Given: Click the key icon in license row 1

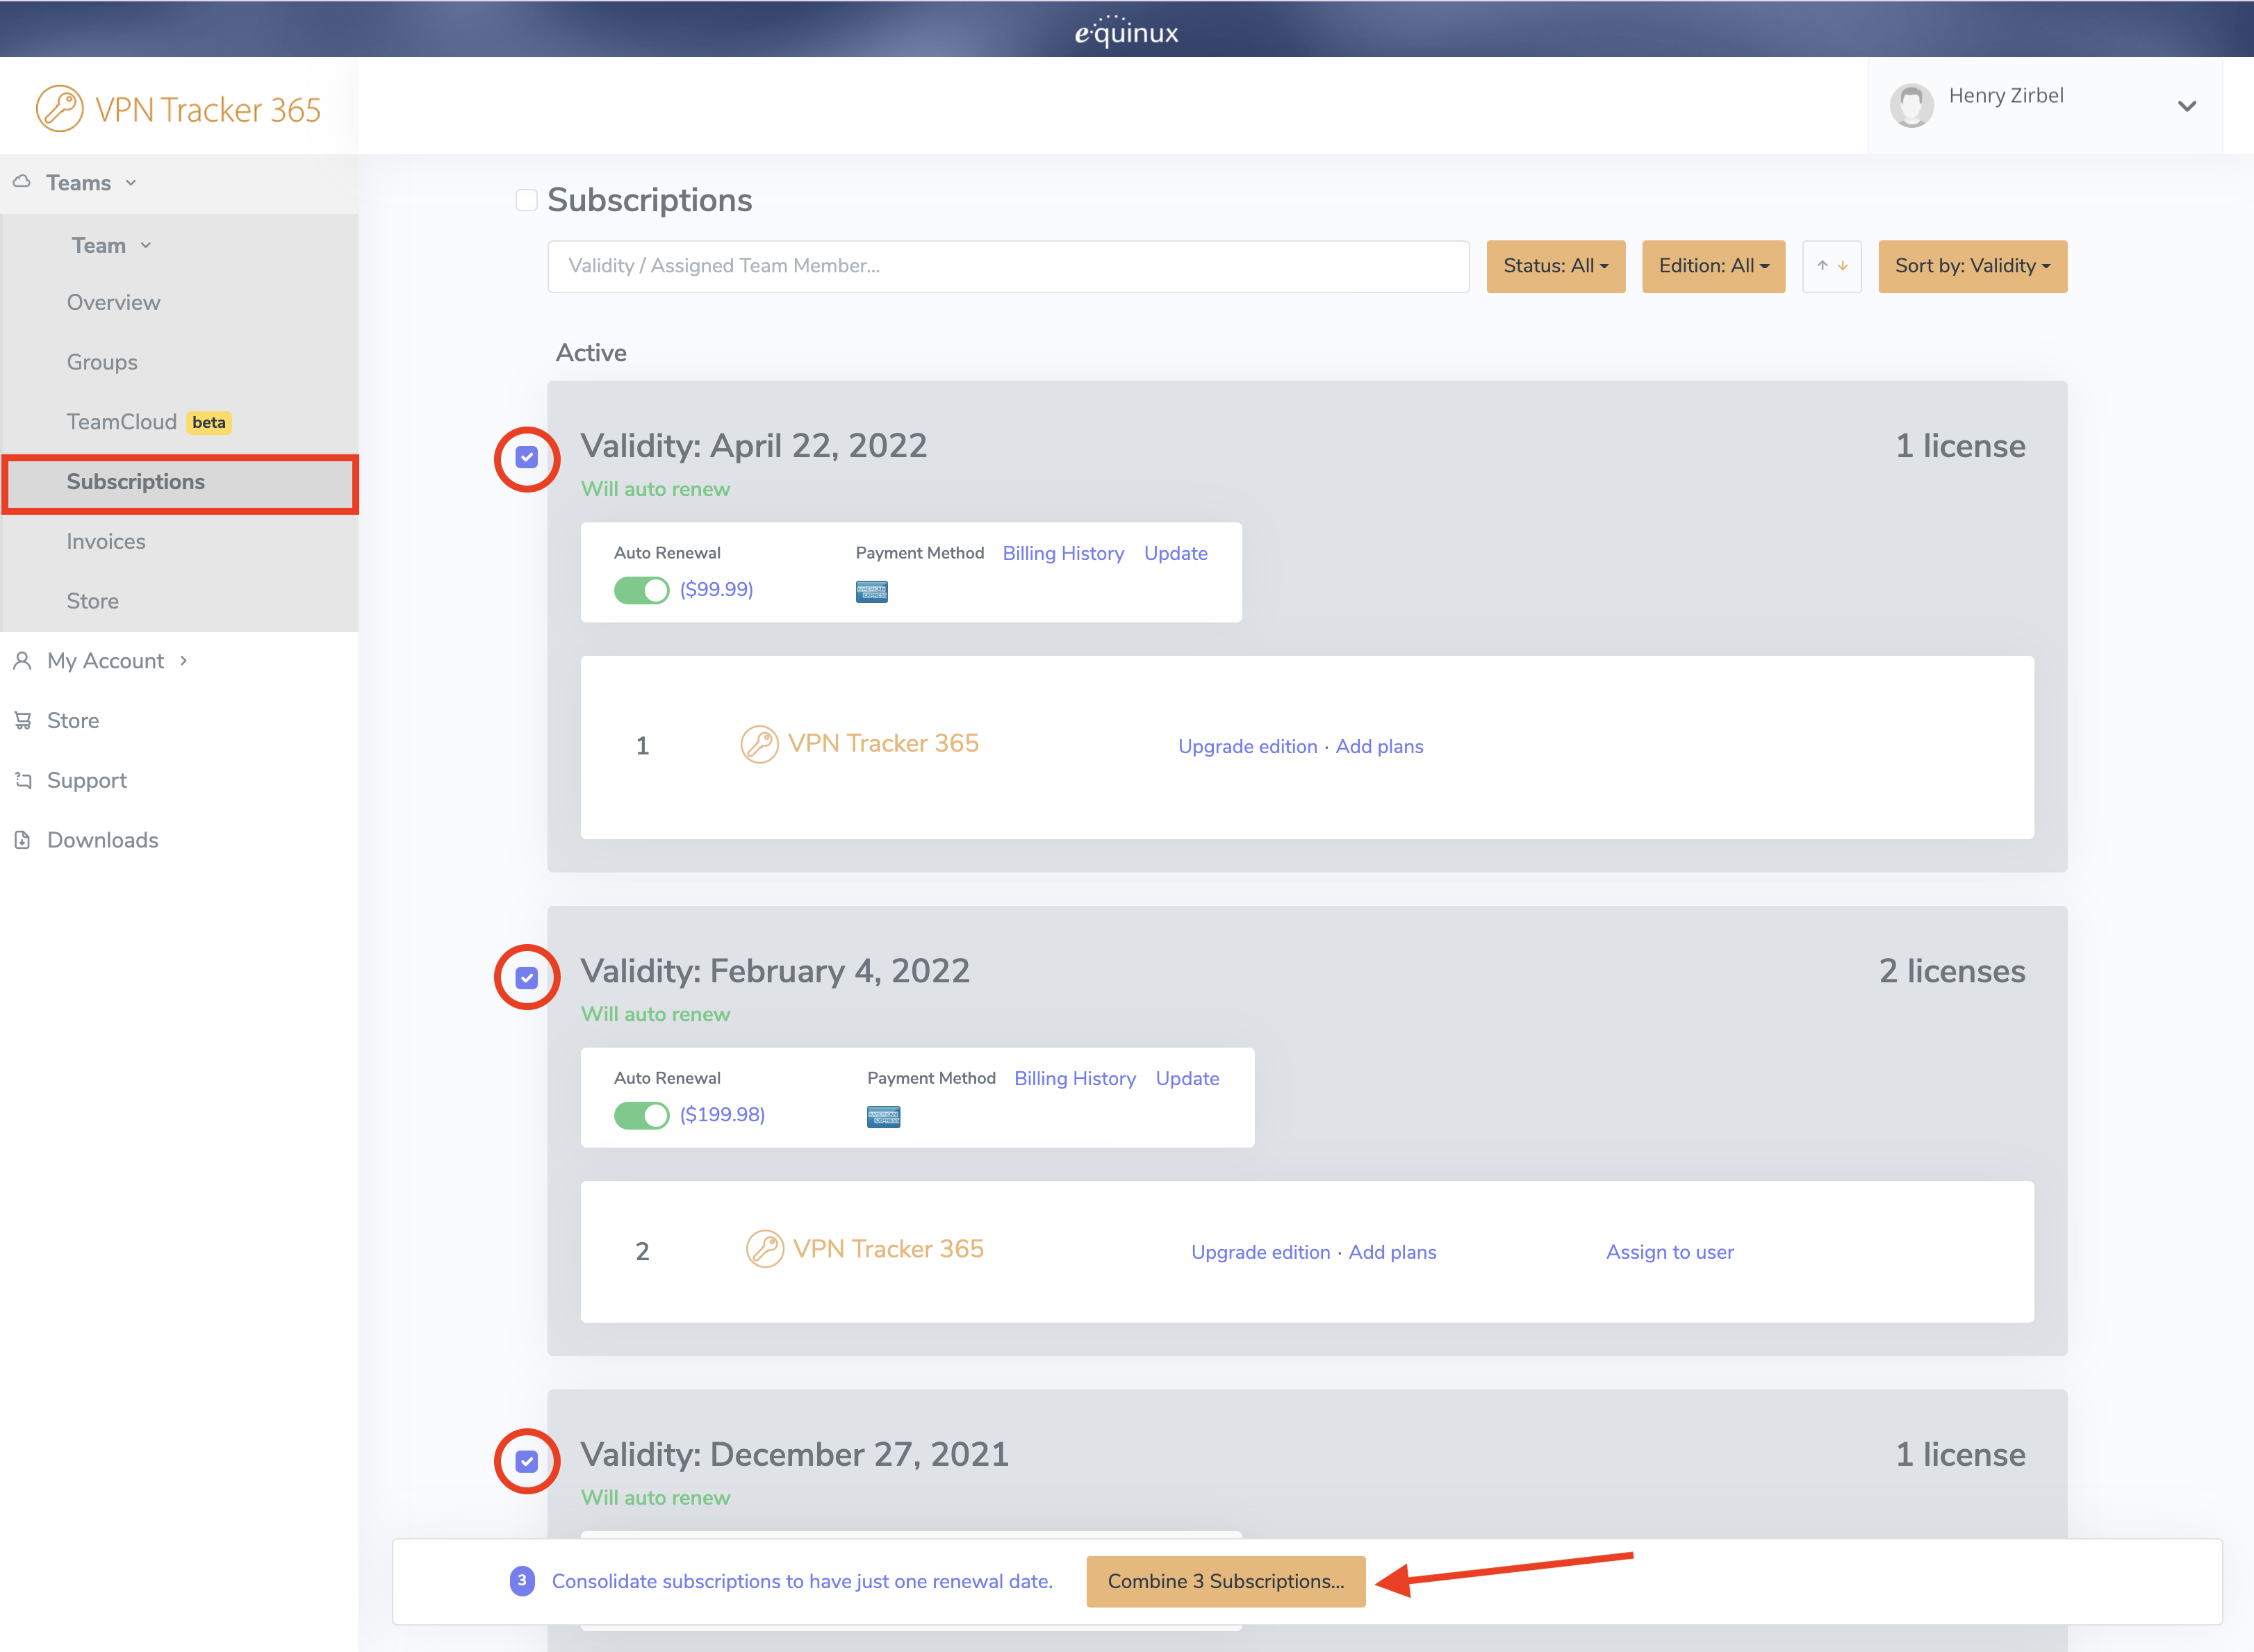Looking at the screenshot, I should click(759, 745).
